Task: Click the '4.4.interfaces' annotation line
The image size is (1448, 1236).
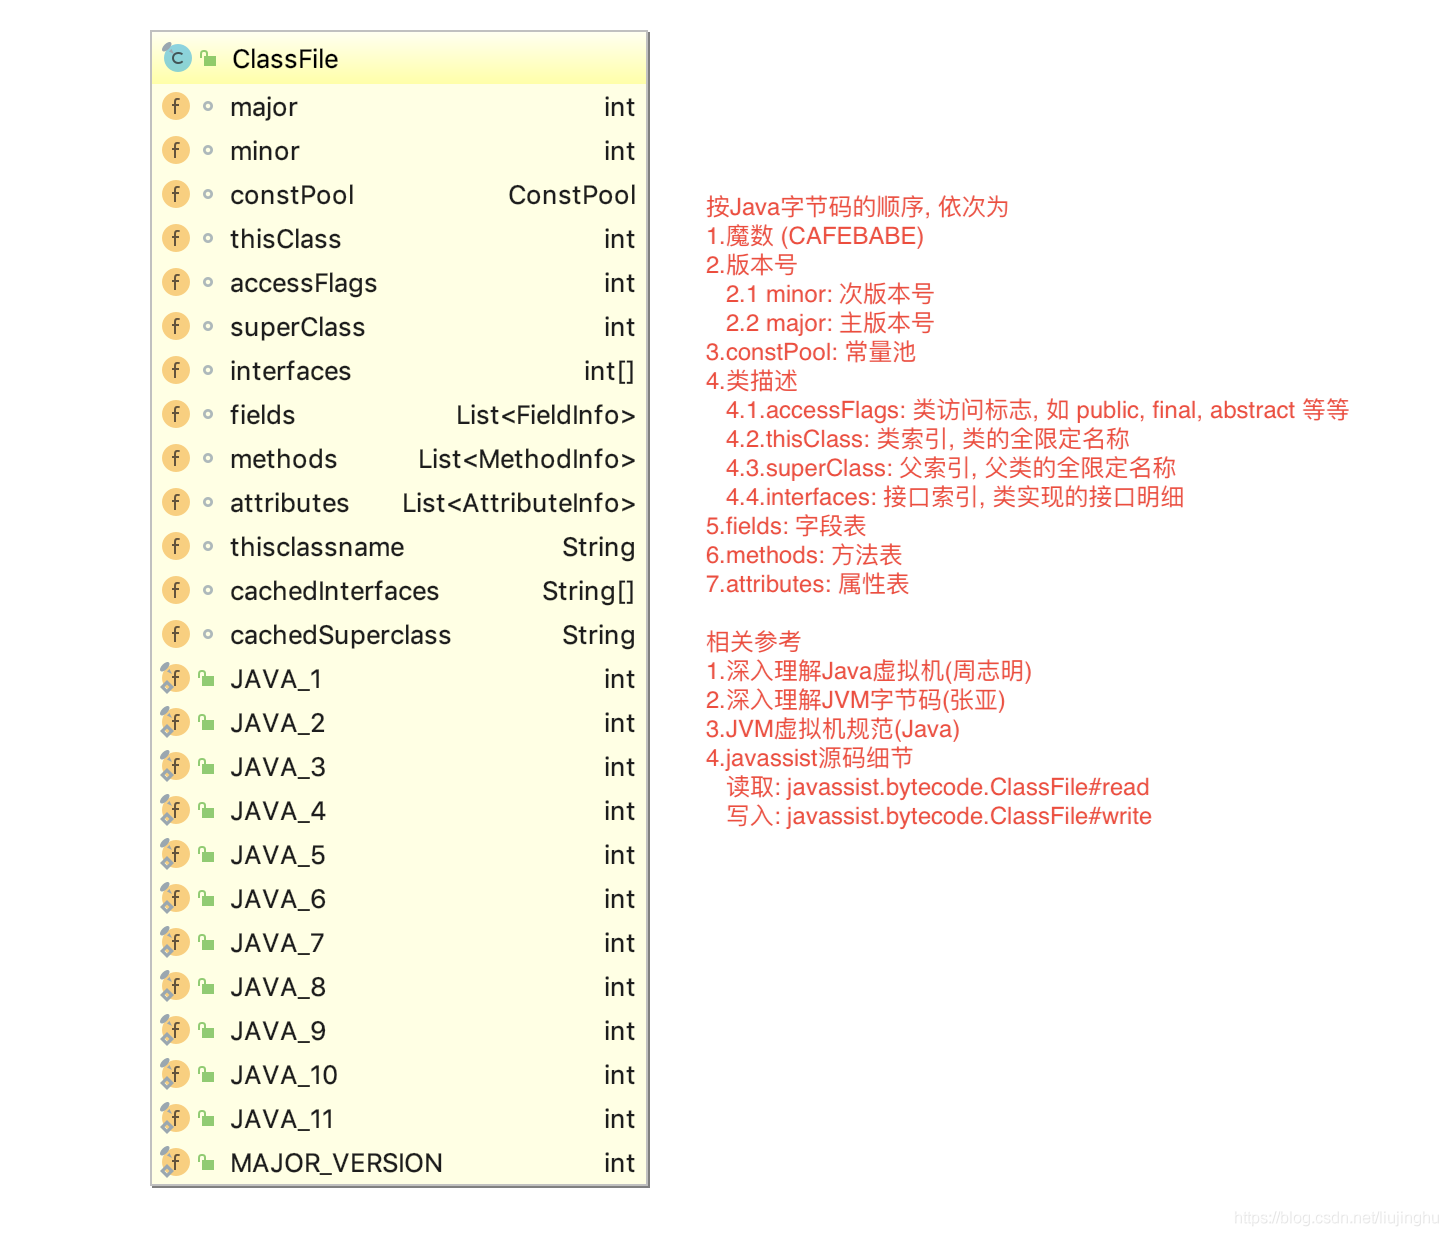Action: 955,497
